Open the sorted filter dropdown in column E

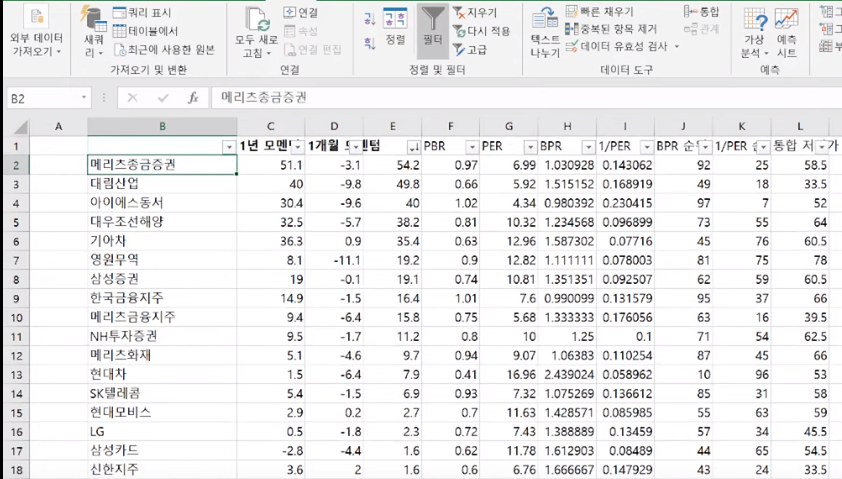(414, 147)
